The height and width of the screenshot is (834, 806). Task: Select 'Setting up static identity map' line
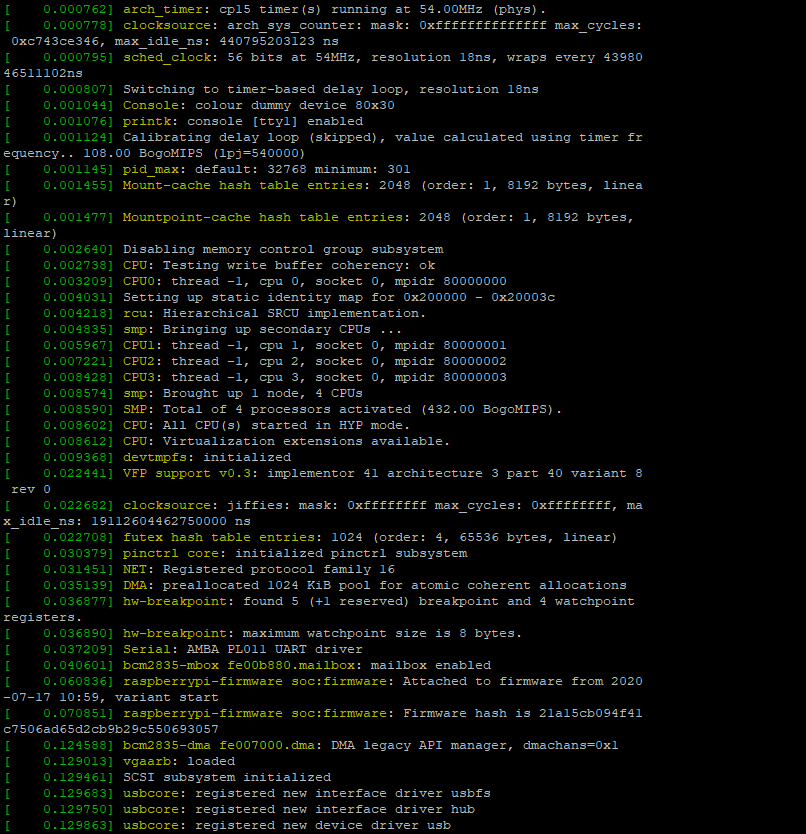click(x=338, y=297)
